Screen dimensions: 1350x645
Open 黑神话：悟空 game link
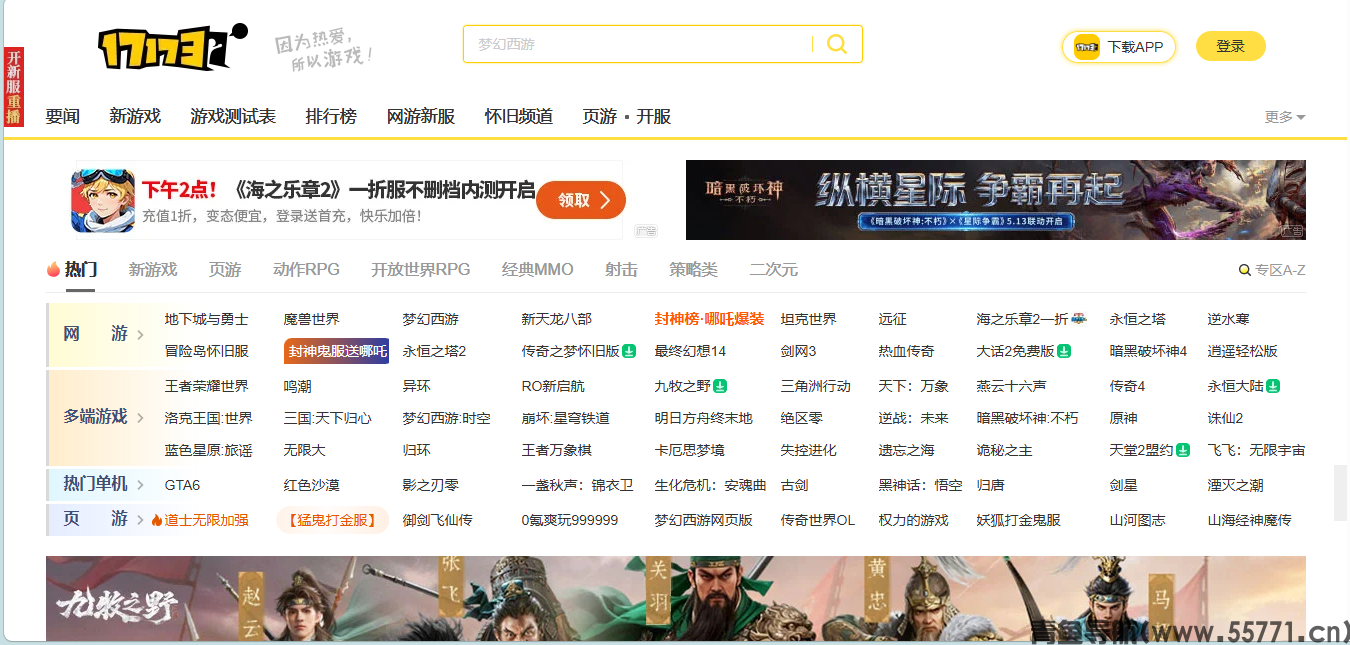click(x=920, y=485)
